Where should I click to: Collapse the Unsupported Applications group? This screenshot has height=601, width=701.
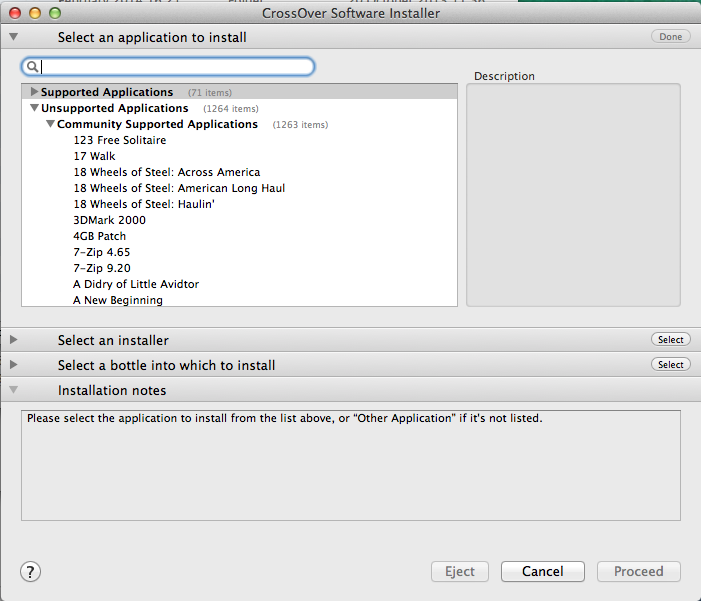[x=34, y=108]
